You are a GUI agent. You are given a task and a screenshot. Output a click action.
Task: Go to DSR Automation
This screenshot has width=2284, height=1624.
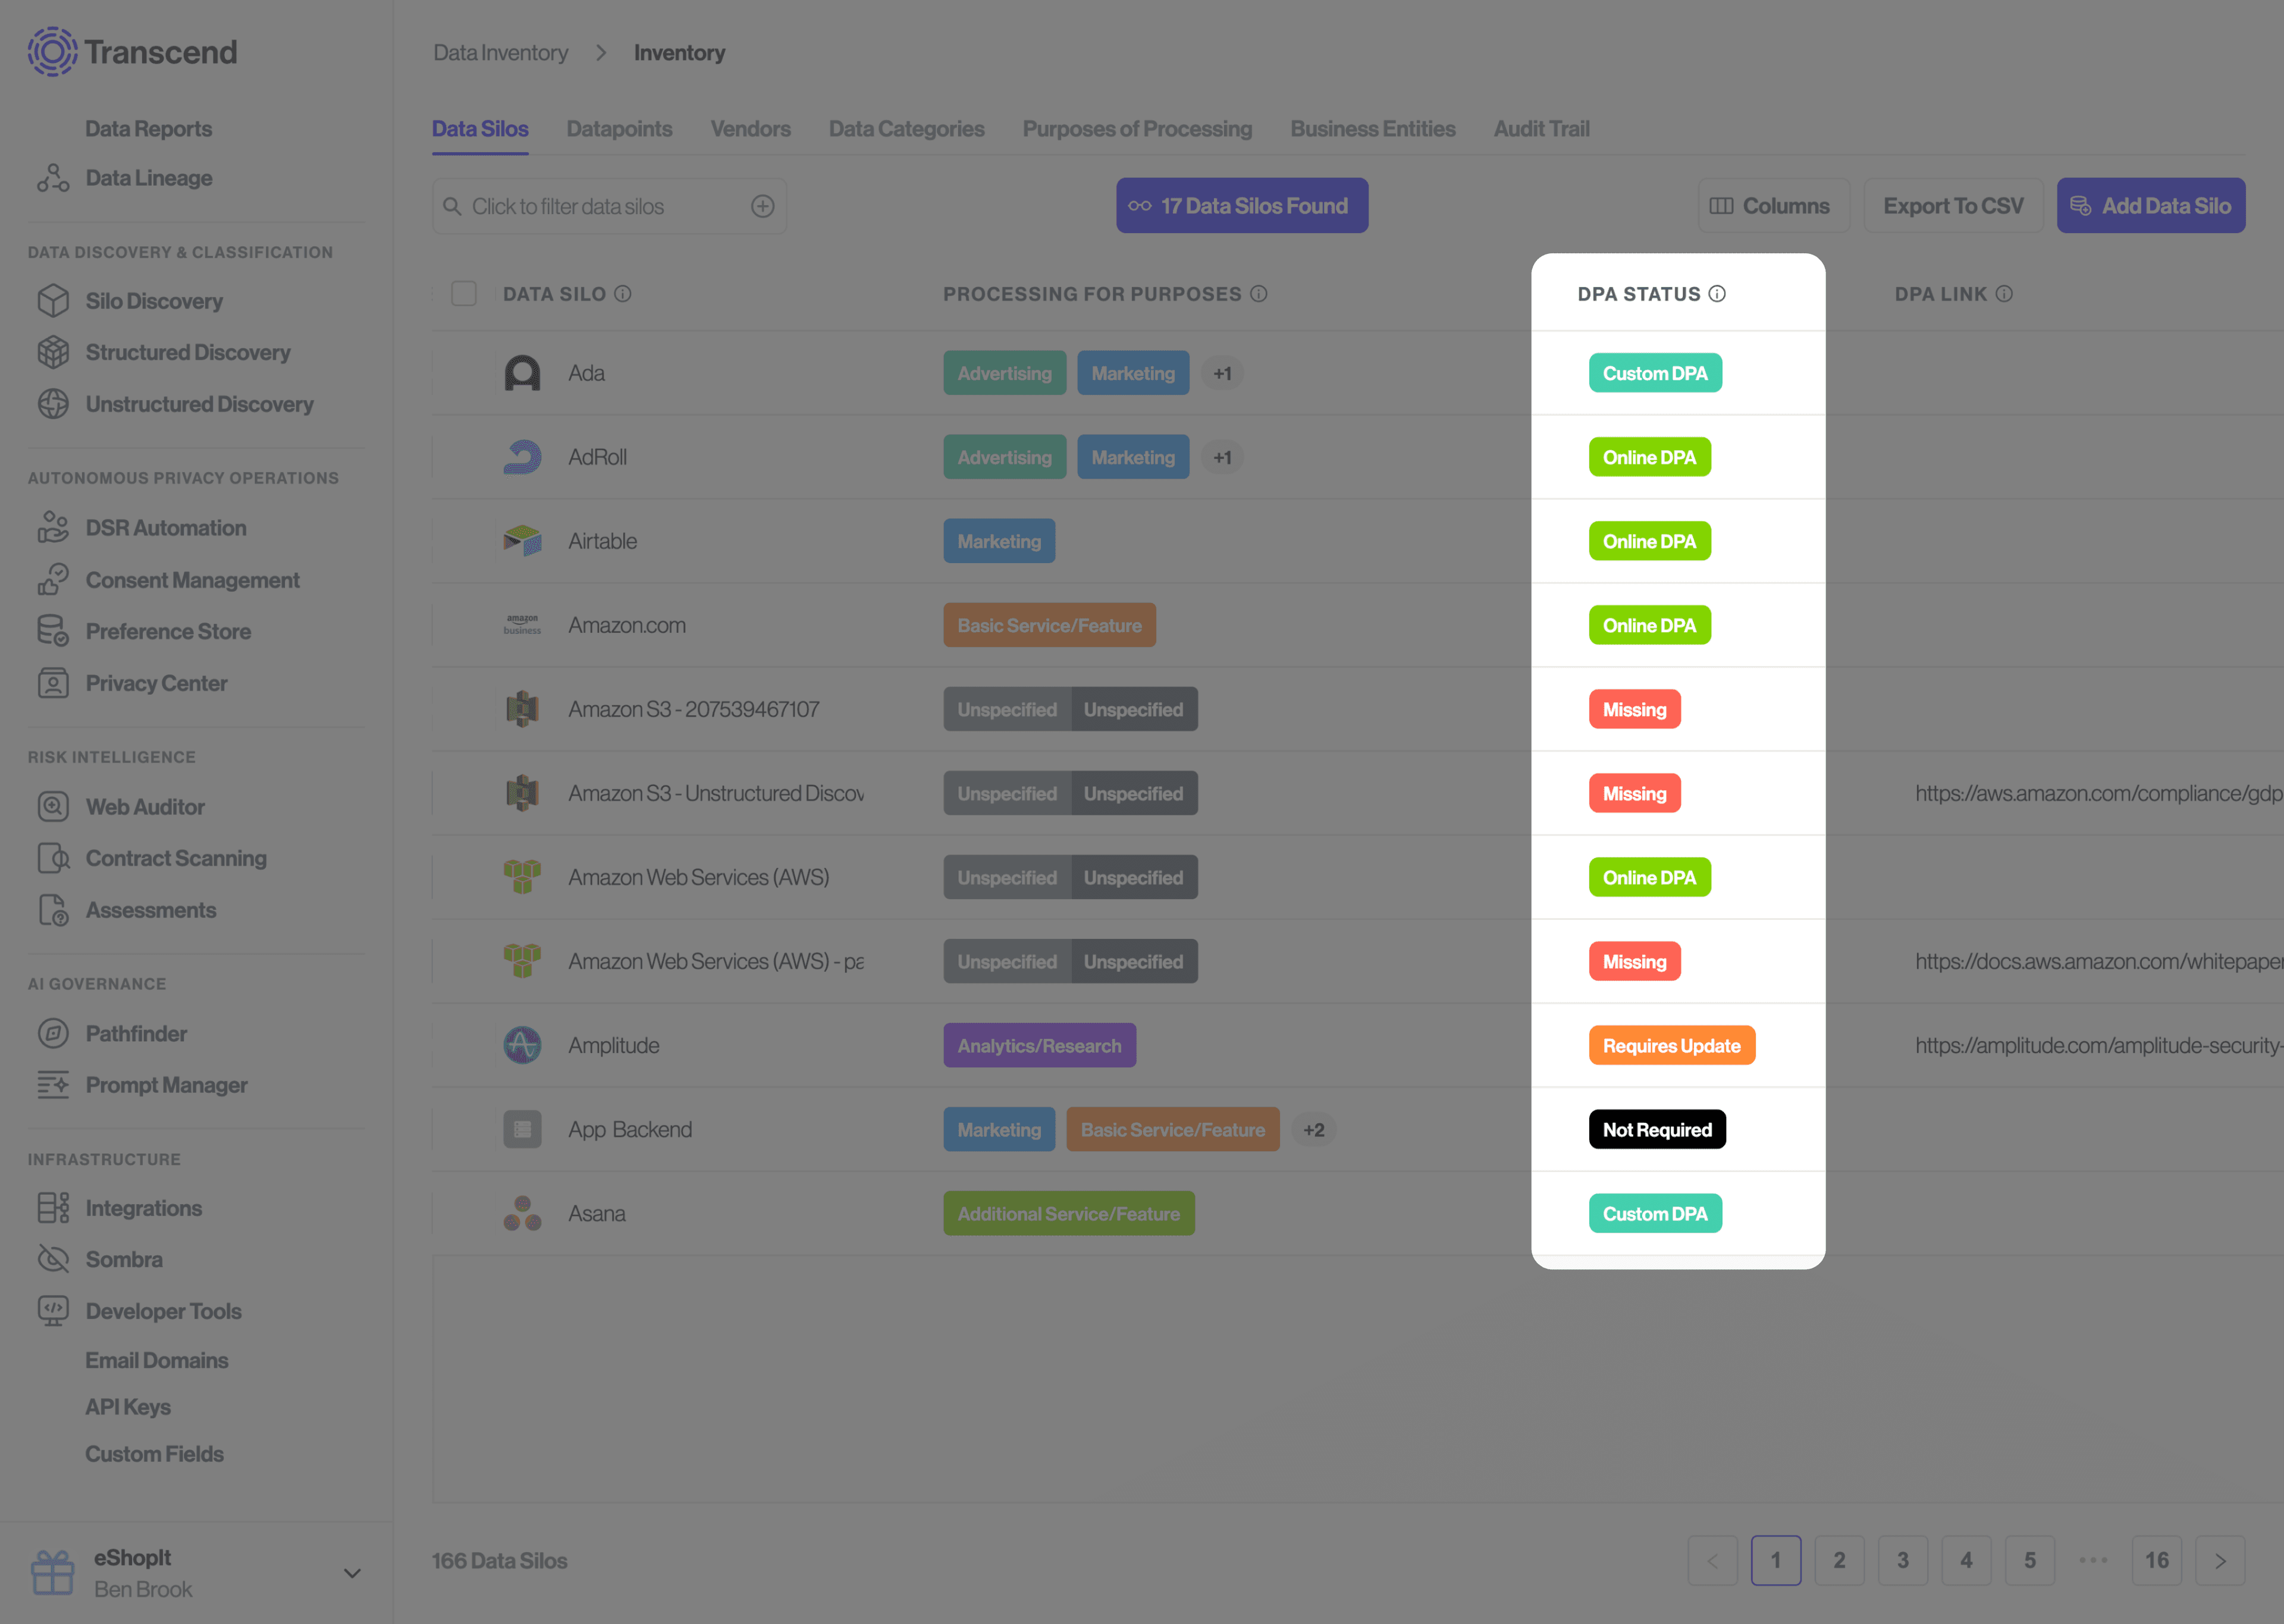(165, 528)
